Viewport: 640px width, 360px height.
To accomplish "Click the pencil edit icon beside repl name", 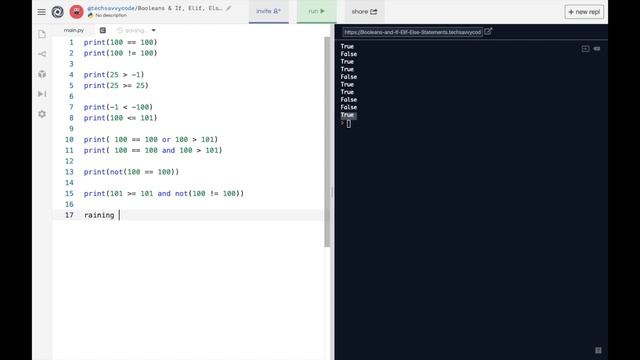I will [229, 8].
